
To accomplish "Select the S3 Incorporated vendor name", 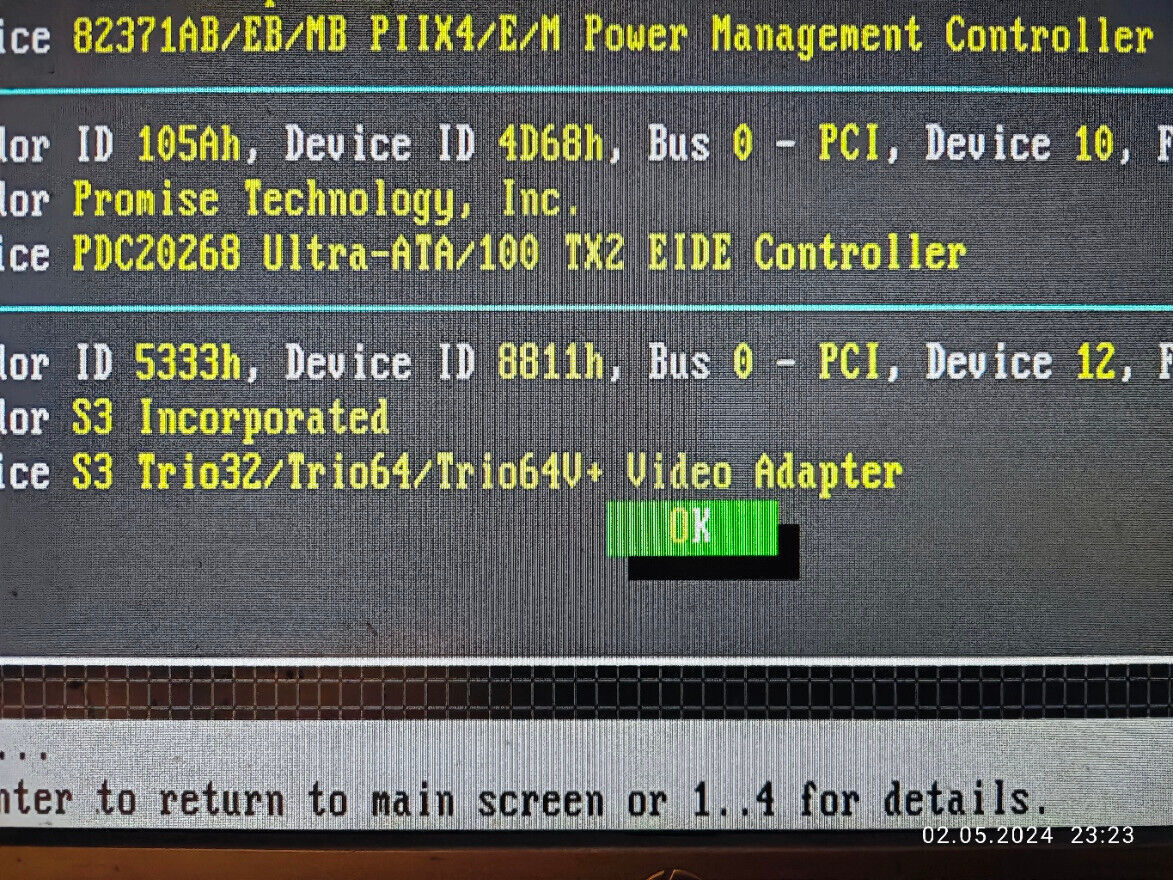I will 230,418.
